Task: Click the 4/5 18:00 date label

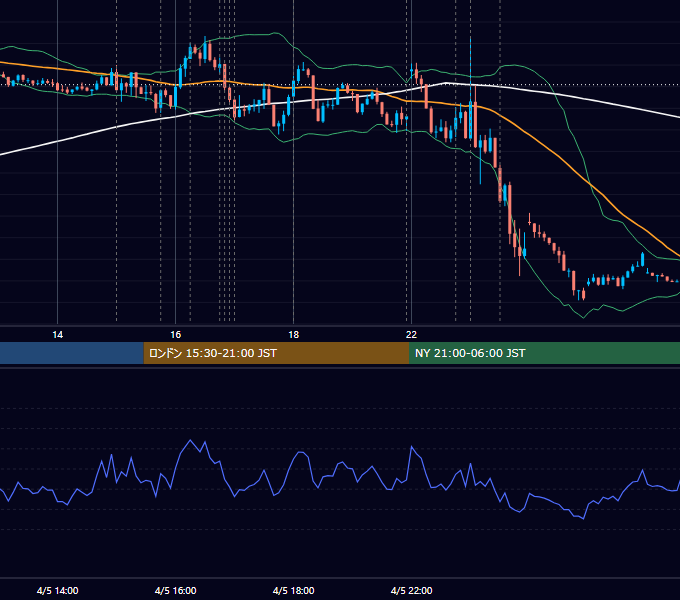Action: click(294, 590)
